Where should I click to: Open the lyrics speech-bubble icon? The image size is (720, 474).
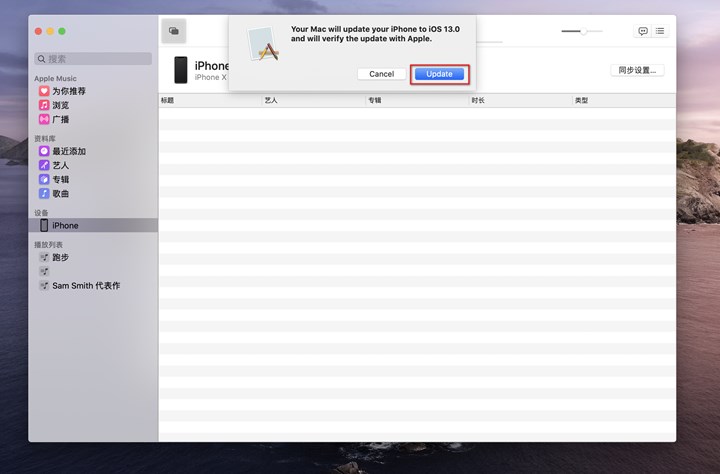tap(643, 31)
